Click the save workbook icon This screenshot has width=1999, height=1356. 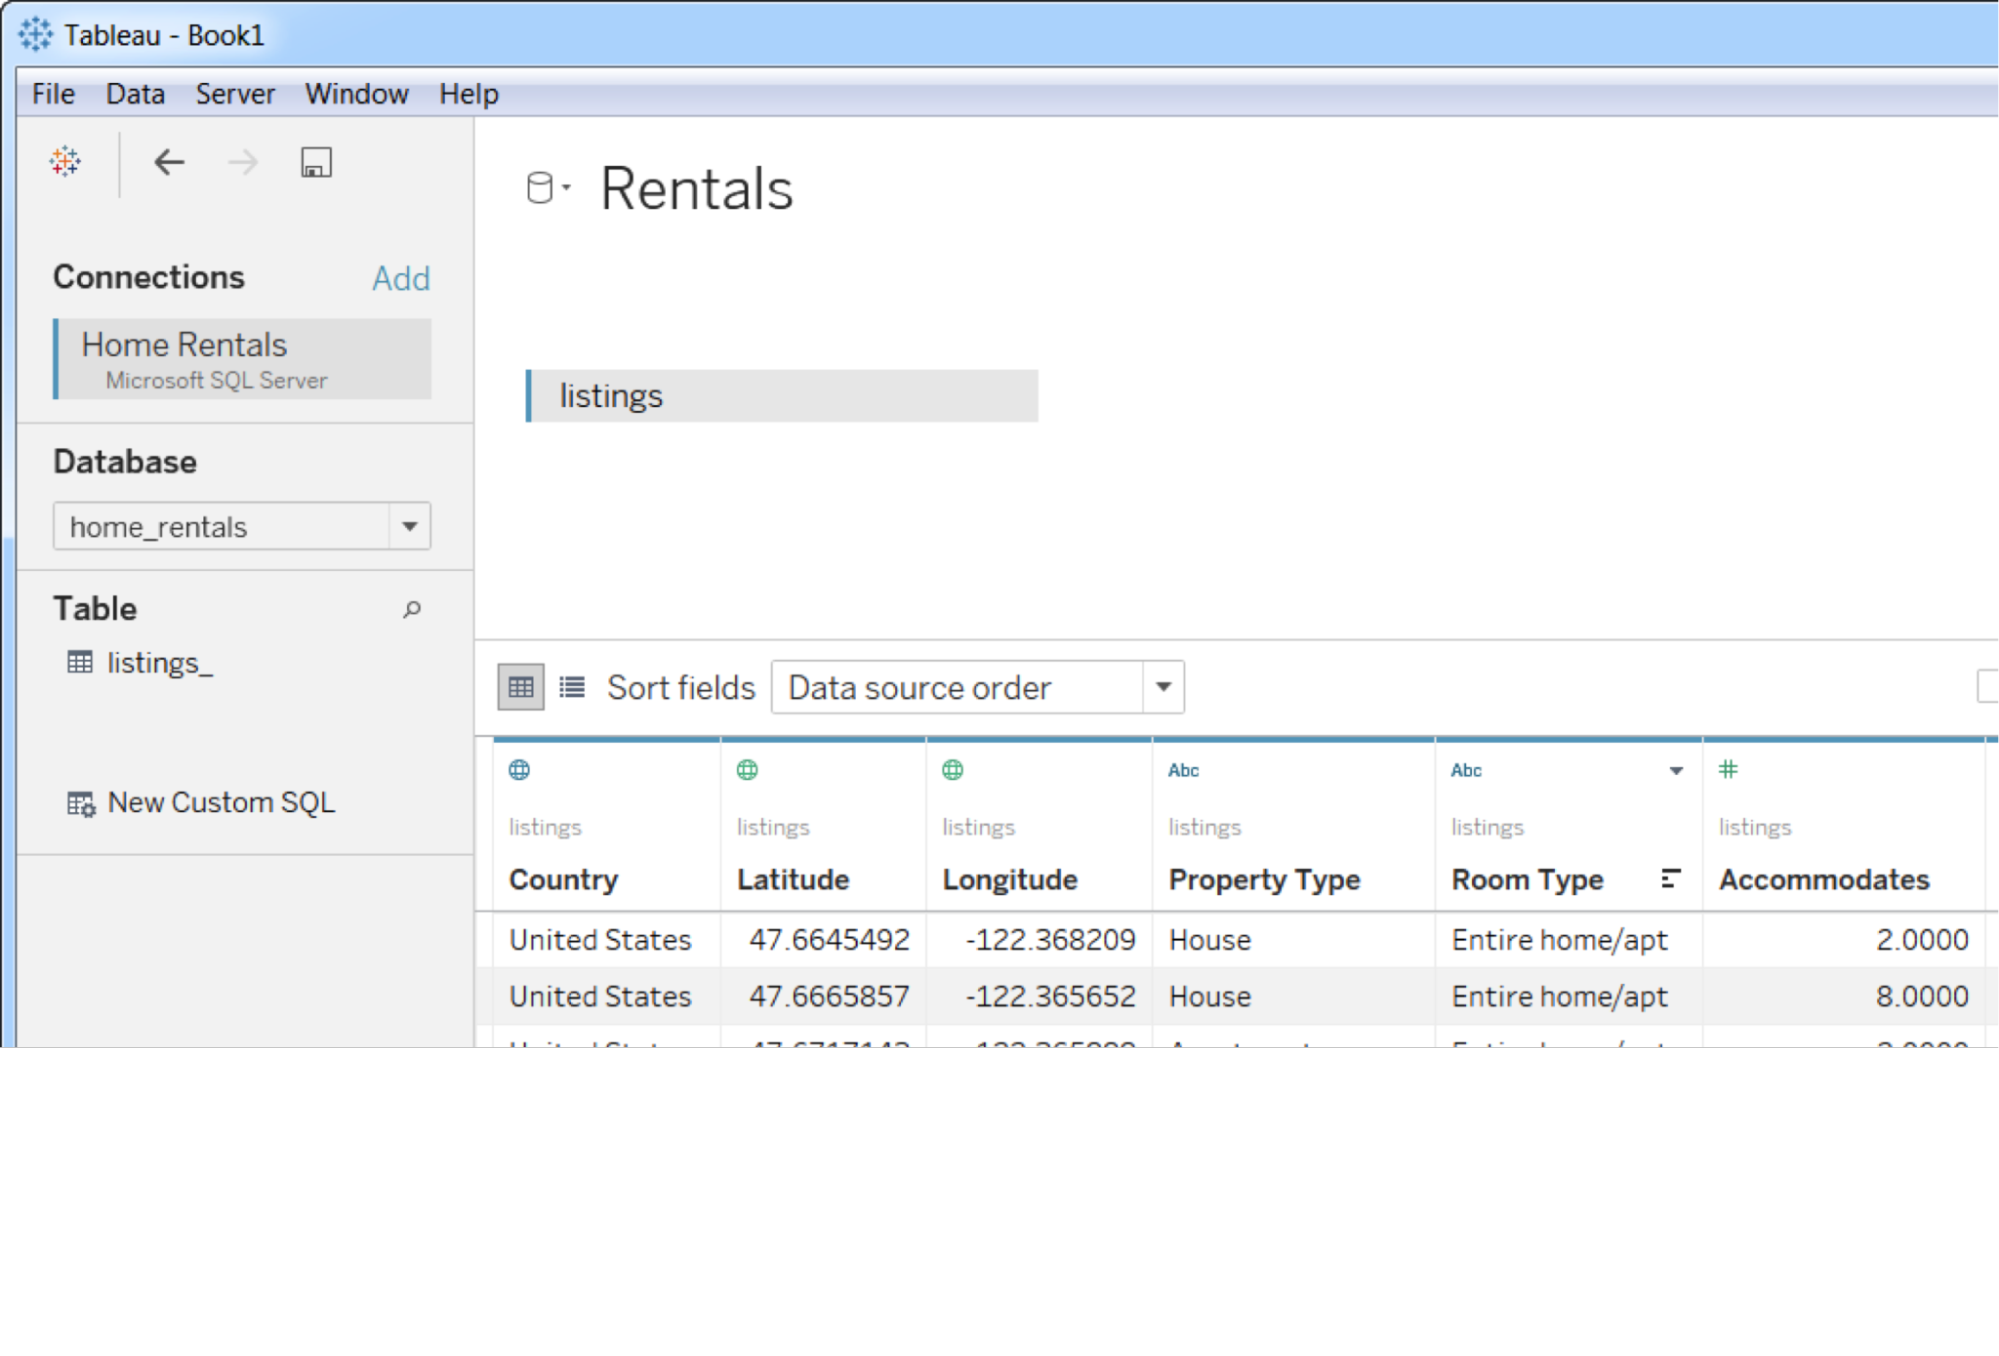(315, 162)
